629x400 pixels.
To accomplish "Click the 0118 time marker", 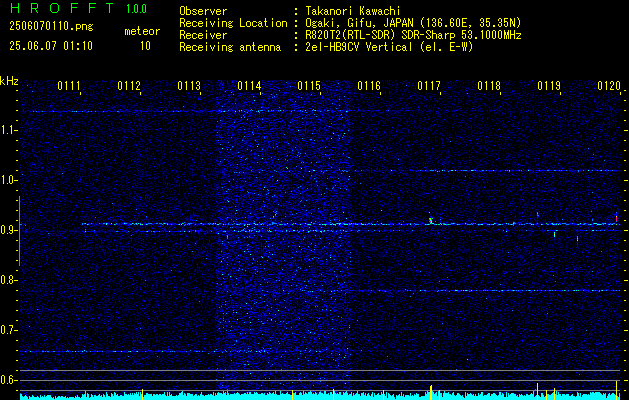I will [x=489, y=85].
